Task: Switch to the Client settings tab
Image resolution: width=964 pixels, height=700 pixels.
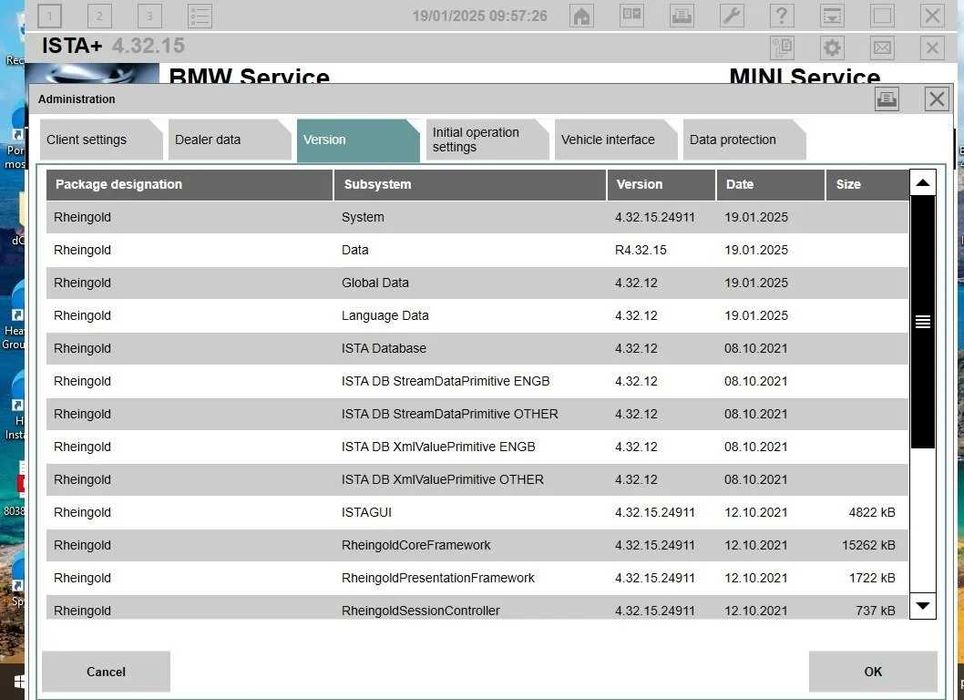Action: pos(101,140)
